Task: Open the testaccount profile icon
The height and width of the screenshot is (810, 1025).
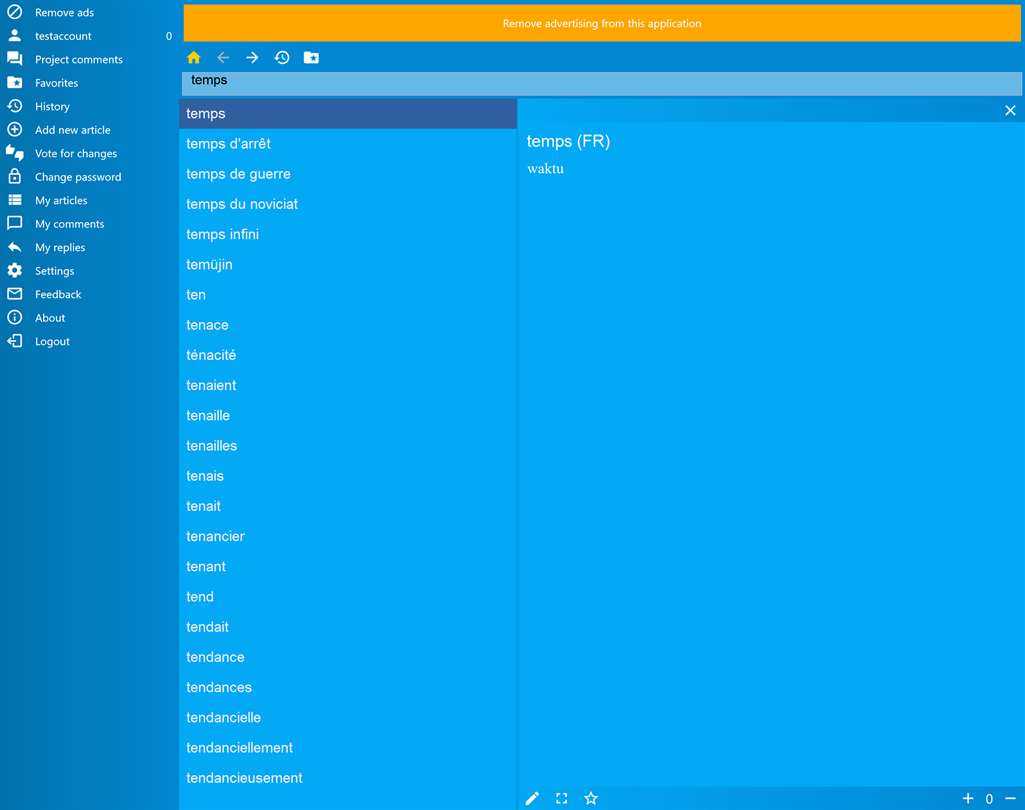Action: pyautogui.click(x=14, y=35)
